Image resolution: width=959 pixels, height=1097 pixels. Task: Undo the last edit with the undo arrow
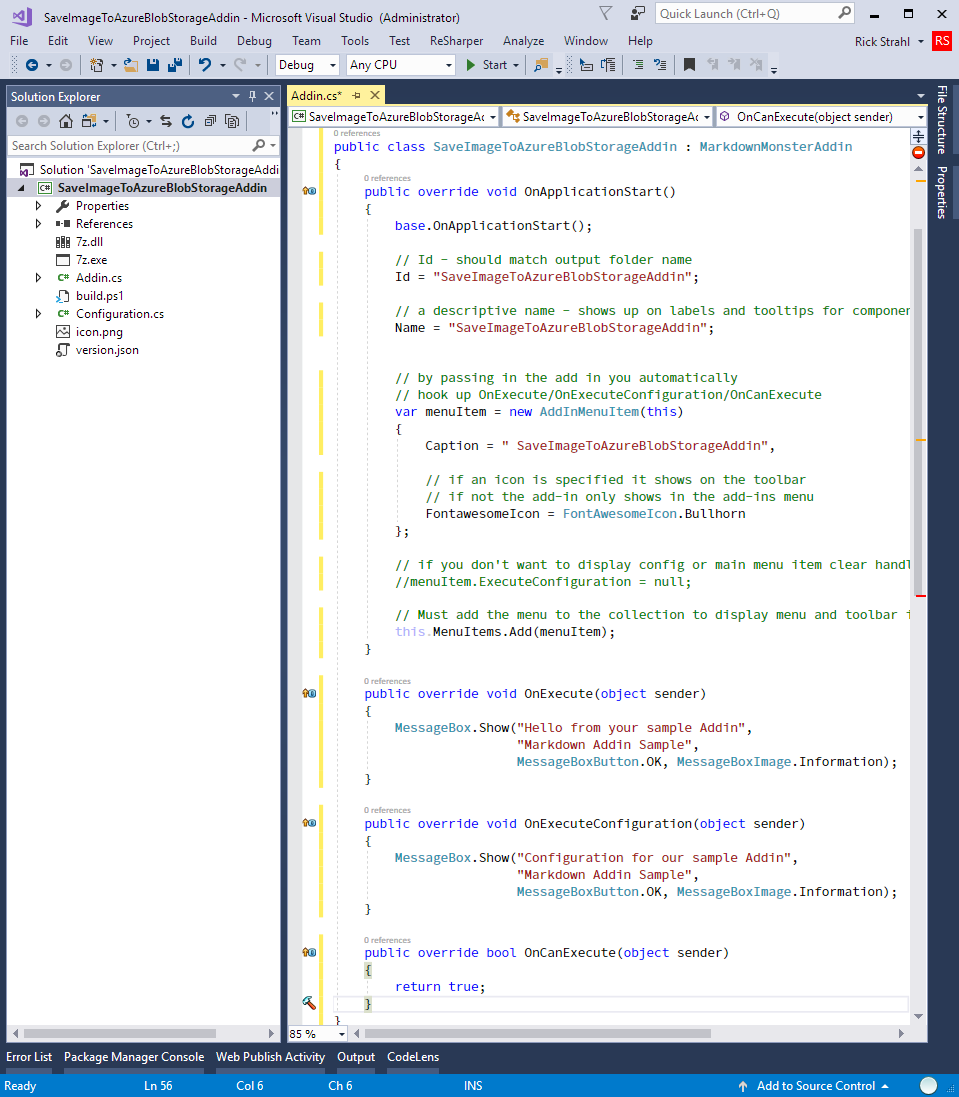[x=204, y=65]
